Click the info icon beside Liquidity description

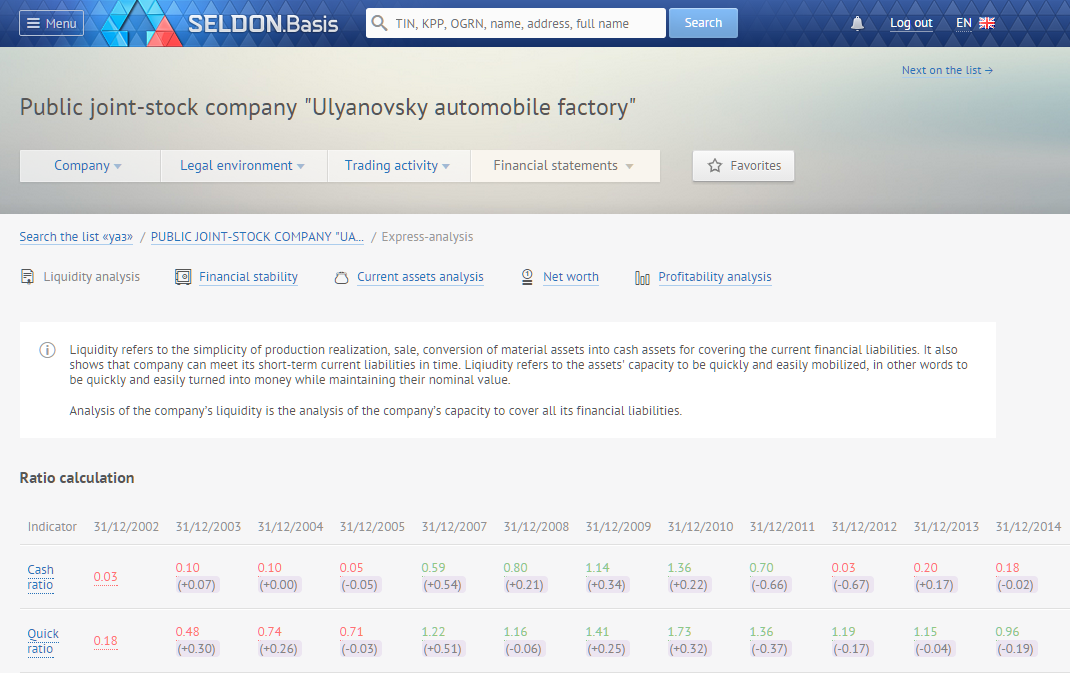[x=47, y=350]
